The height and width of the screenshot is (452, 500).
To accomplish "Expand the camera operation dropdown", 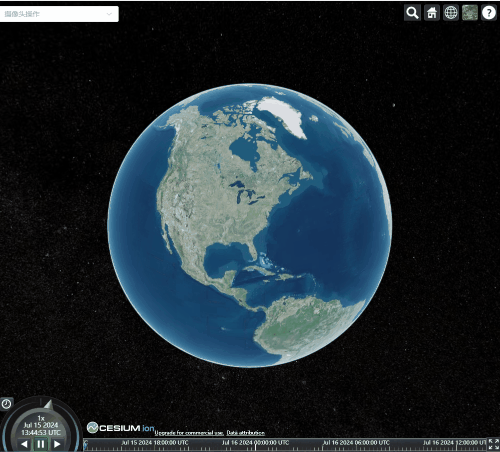I will 59,14.
